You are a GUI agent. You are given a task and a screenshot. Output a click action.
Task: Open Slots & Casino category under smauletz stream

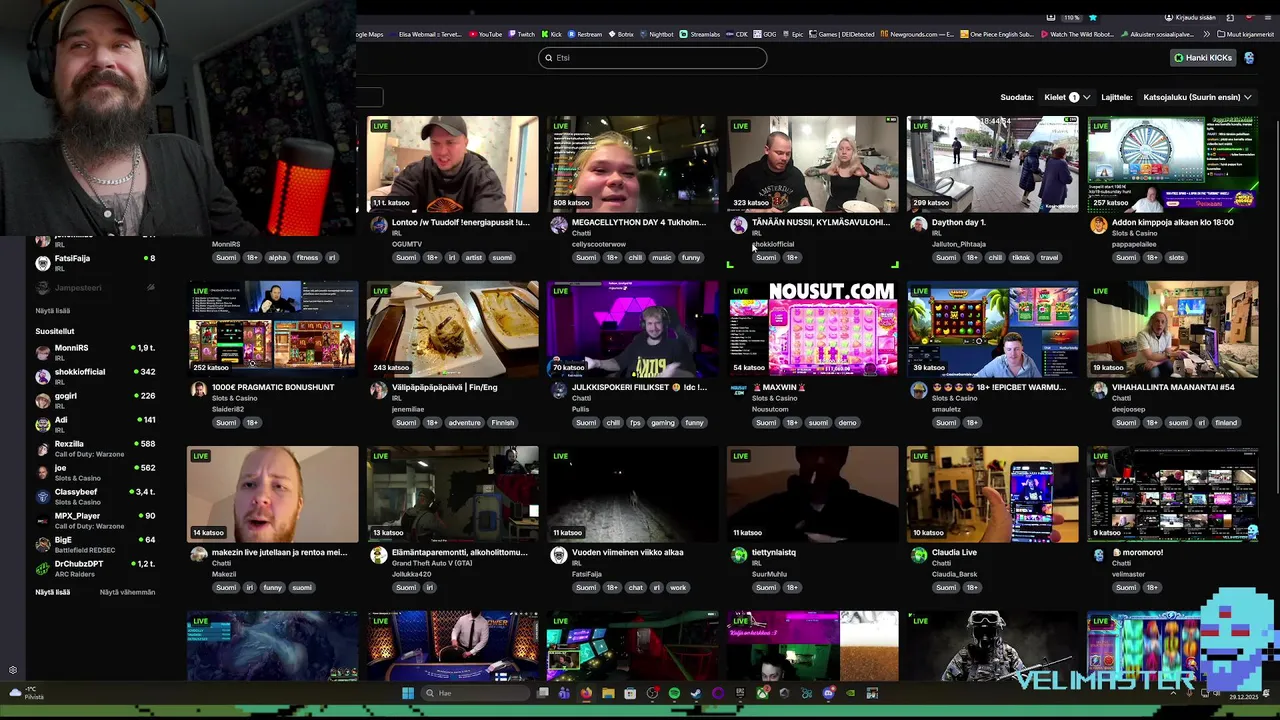tap(954, 398)
